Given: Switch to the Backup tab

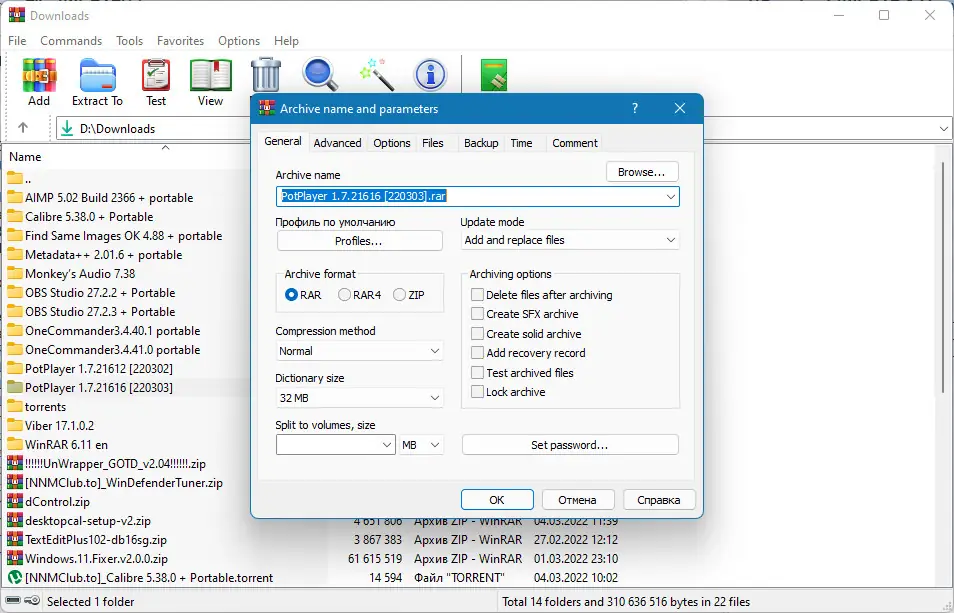Looking at the screenshot, I should coord(481,143).
